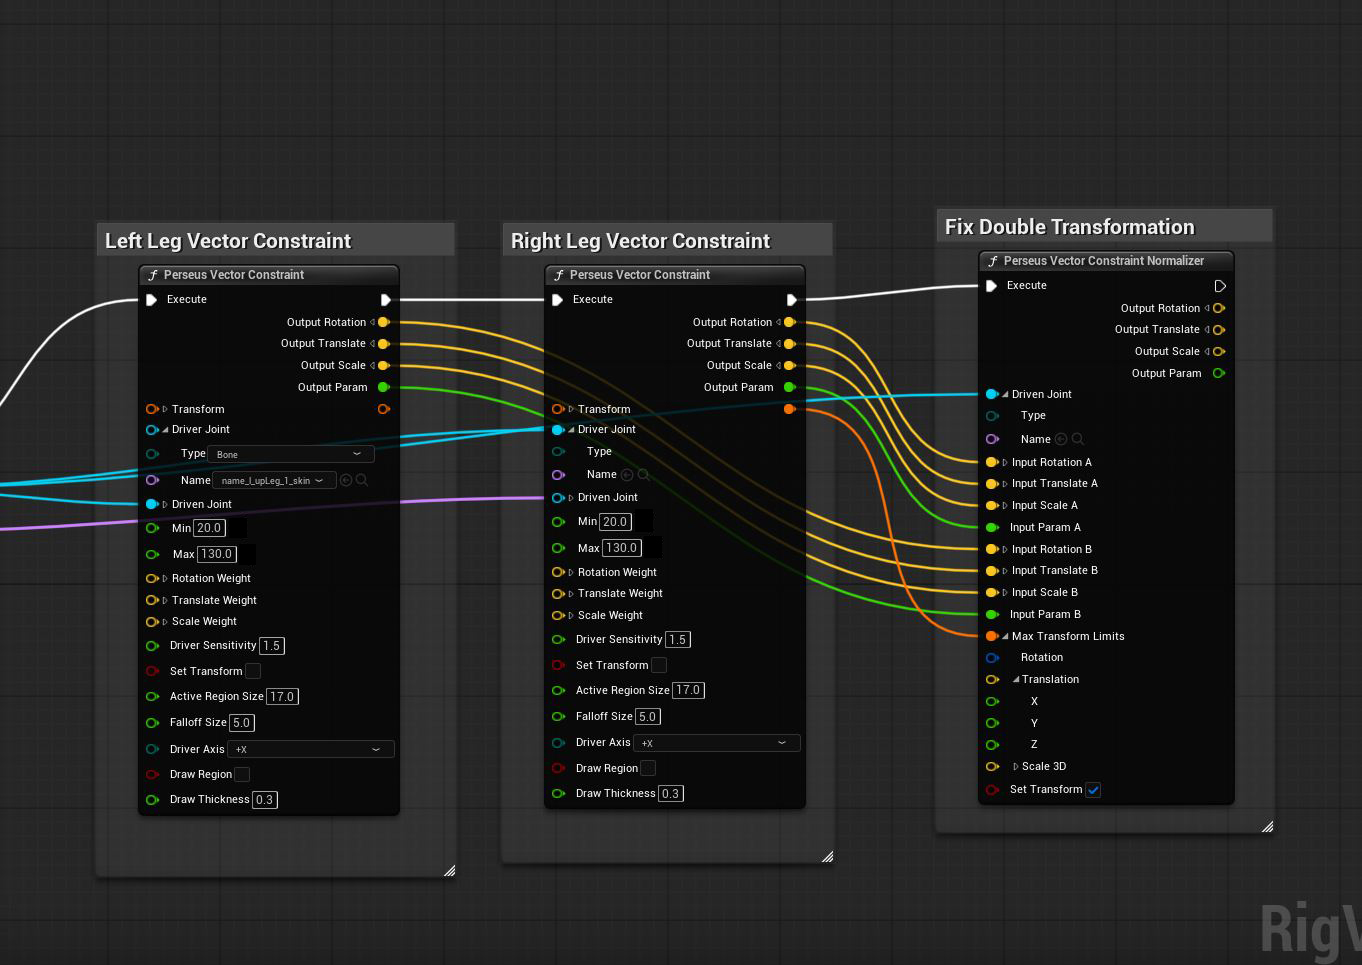1362x965 pixels.
Task: Click the Driver Sensitivity field on the Right Leg node
Action: 677,640
